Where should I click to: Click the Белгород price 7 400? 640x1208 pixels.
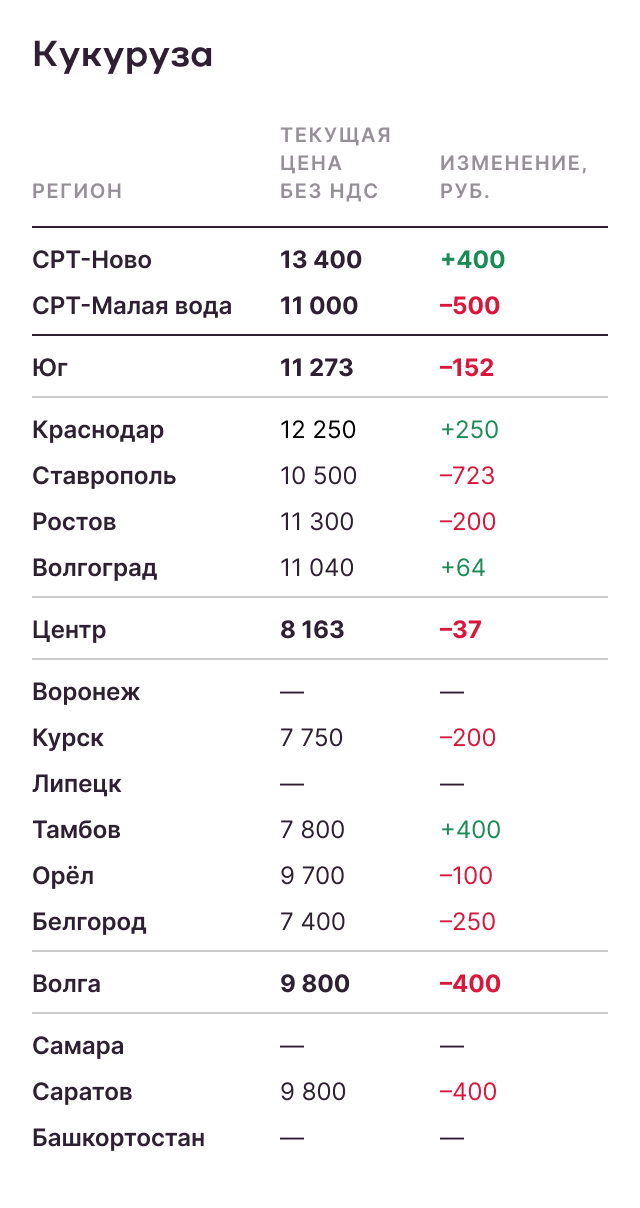point(312,922)
